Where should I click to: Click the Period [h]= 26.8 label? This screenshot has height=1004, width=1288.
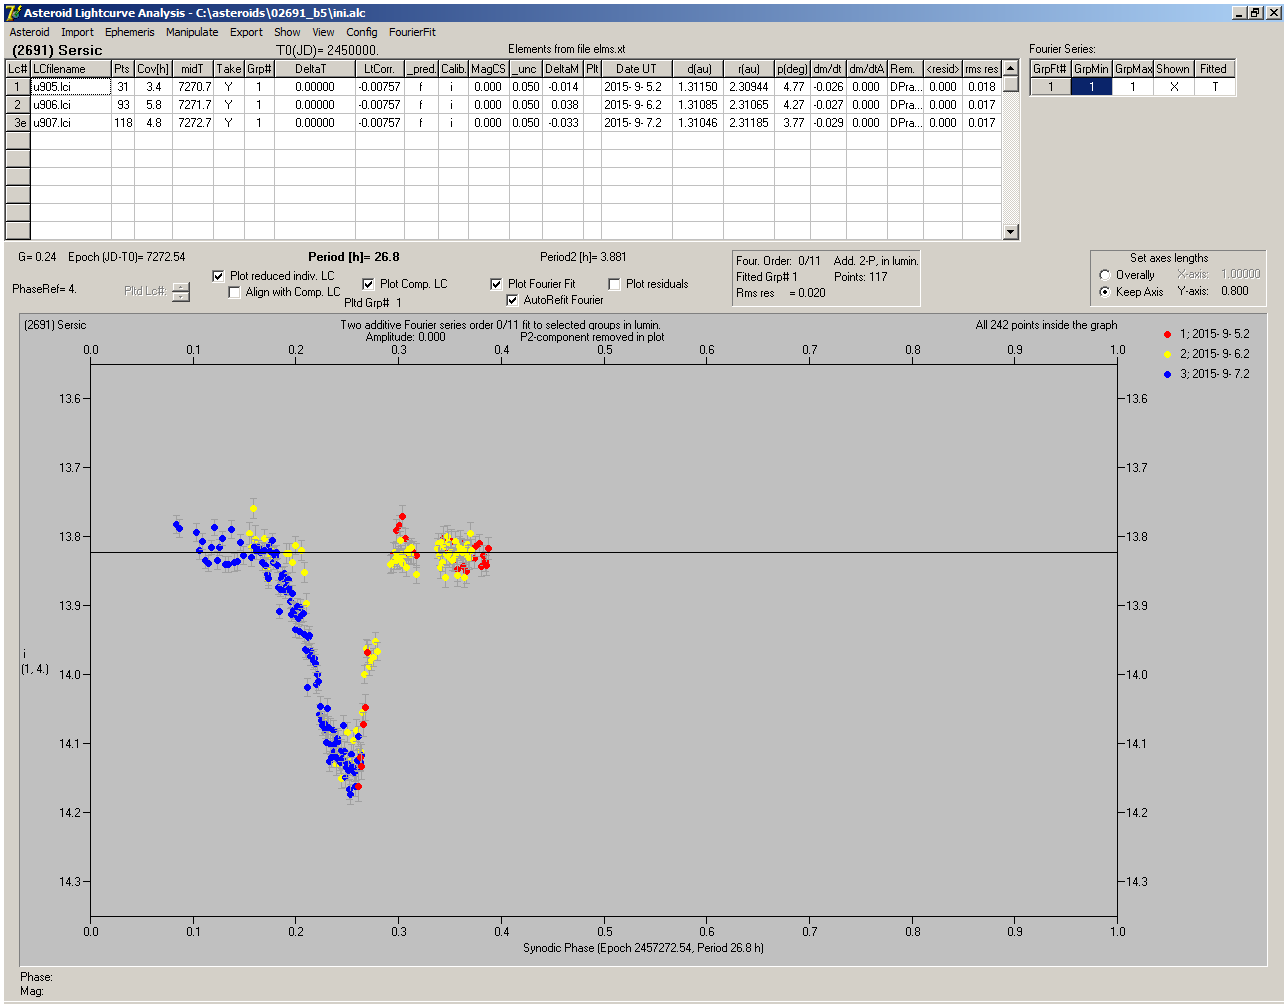click(354, 257)
